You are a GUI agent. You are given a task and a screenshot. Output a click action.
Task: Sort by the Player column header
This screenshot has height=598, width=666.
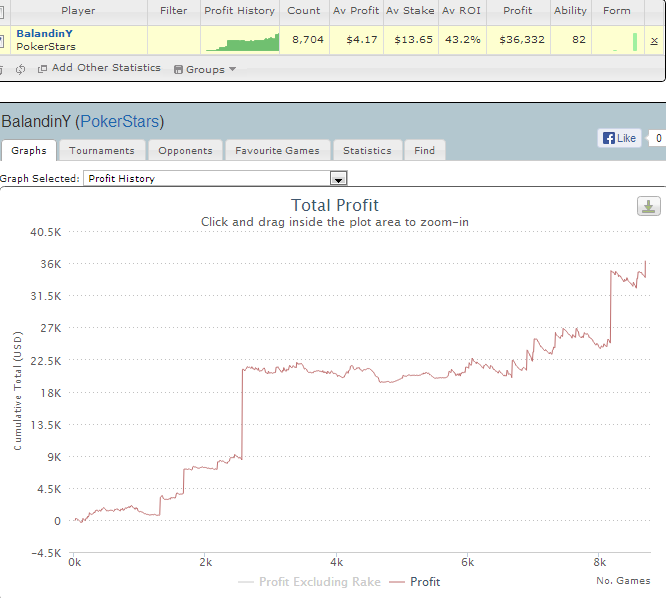coord(78,11)
